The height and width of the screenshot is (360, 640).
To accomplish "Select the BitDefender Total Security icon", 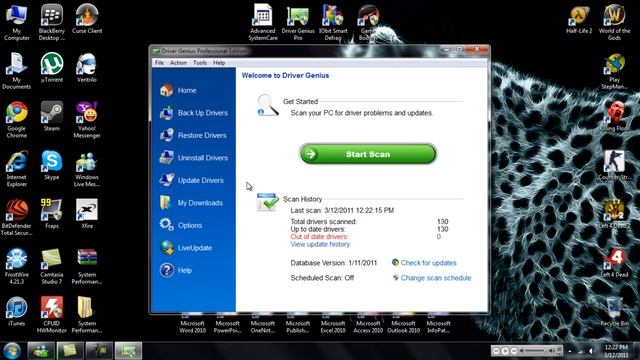I will coord(16,218).
